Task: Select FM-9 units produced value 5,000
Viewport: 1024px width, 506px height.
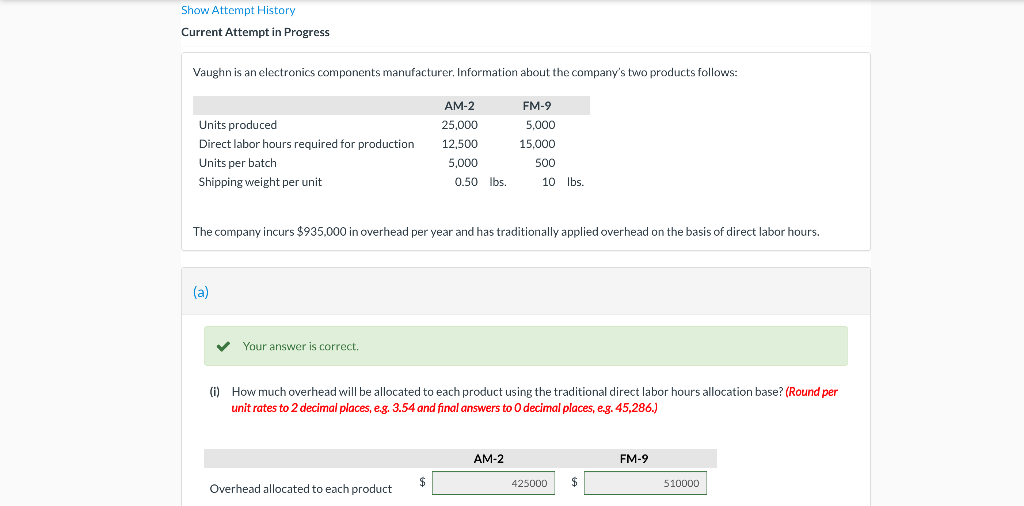Action: 540,125
